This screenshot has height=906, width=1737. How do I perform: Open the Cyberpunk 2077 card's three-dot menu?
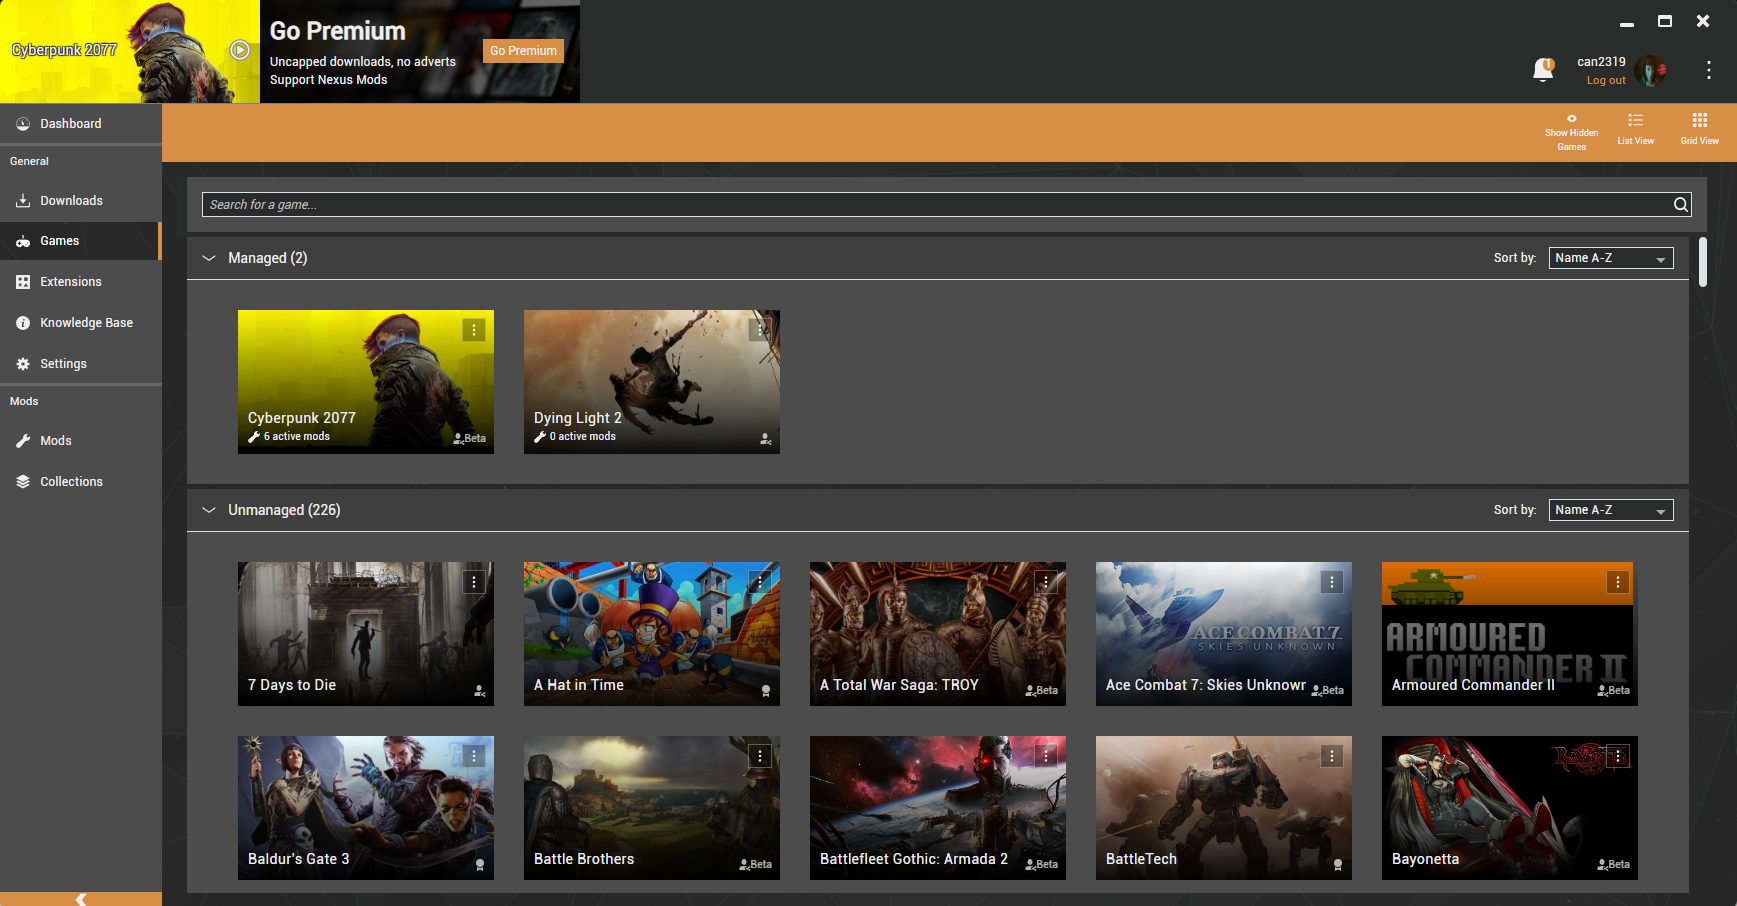point(474,330)
